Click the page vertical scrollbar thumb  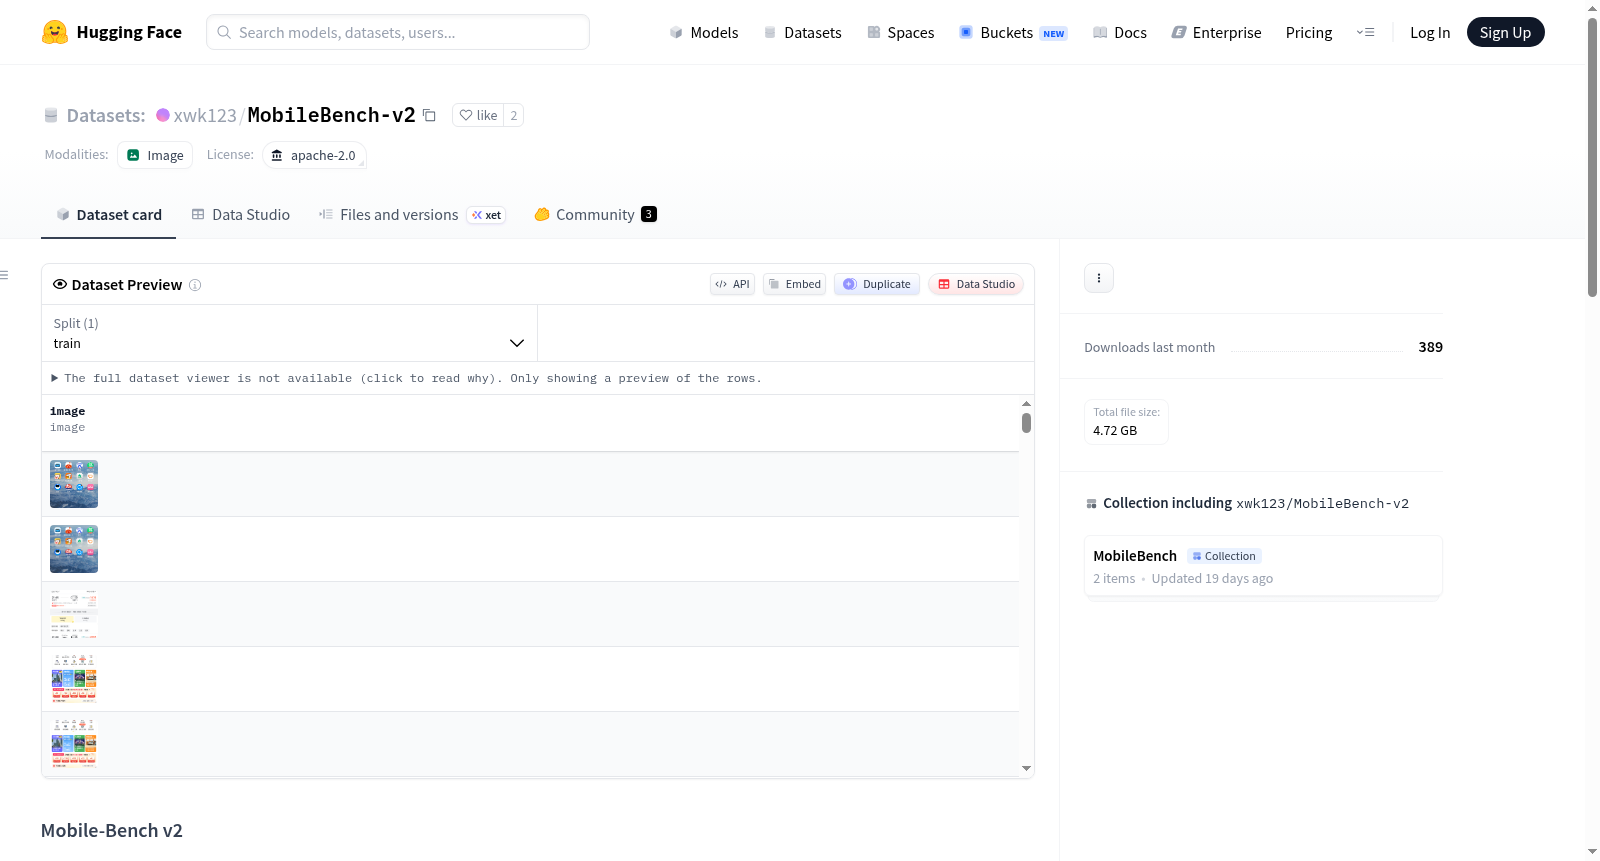pyautogui.click(x=1592, y=157)
